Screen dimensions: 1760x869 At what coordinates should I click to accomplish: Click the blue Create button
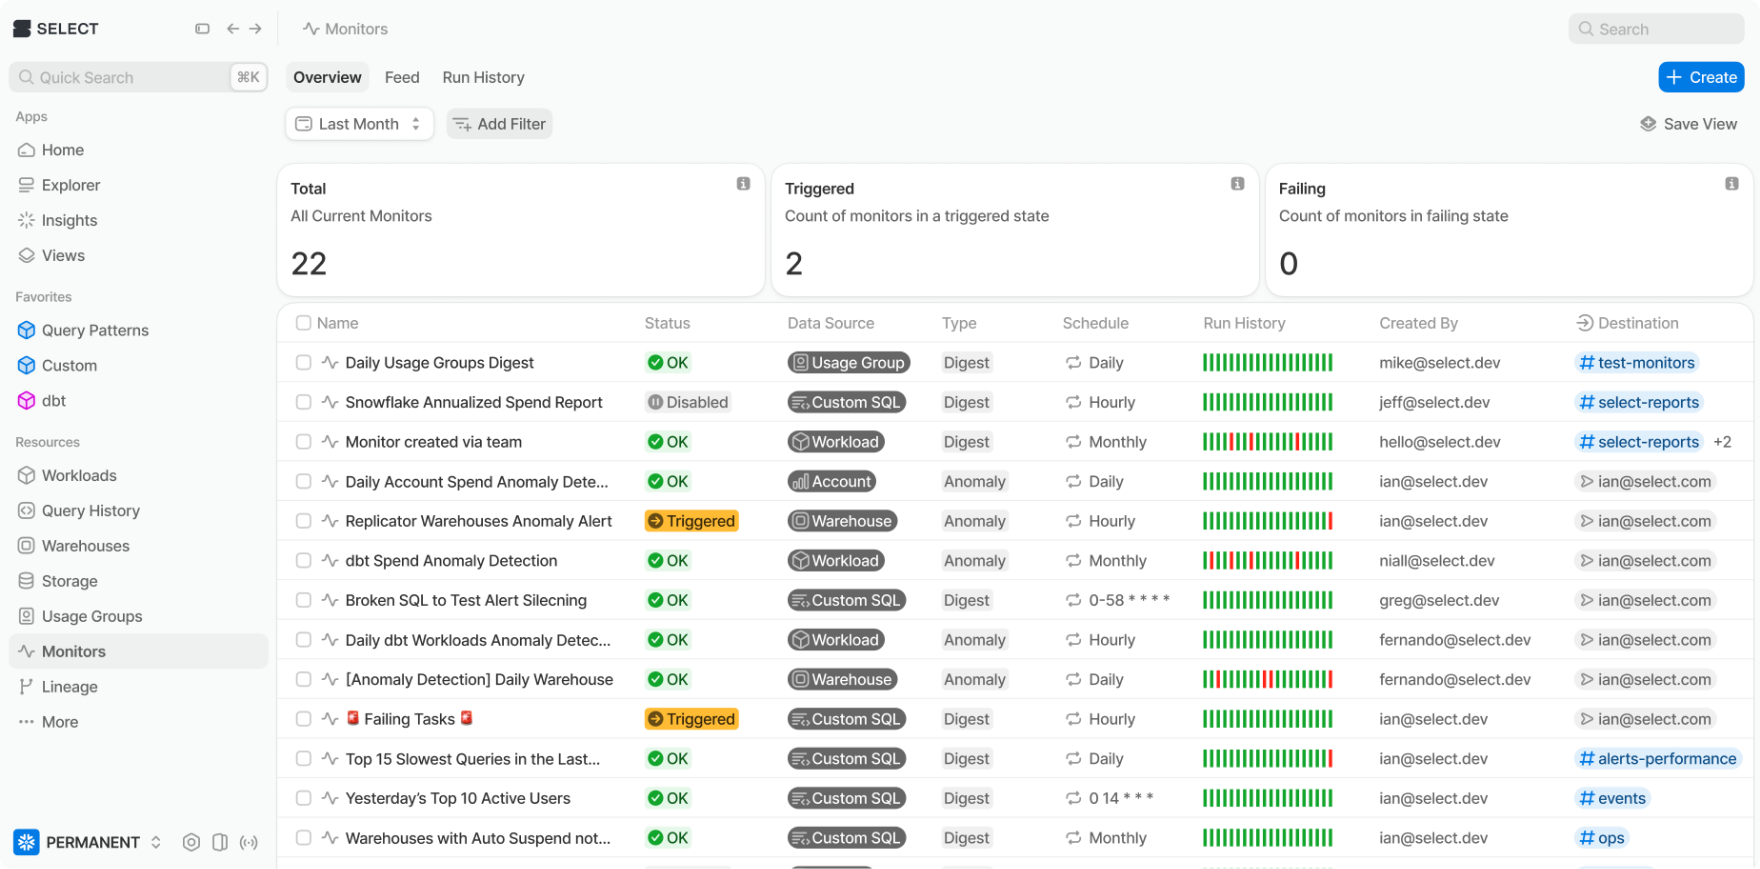pos(1700,77)
